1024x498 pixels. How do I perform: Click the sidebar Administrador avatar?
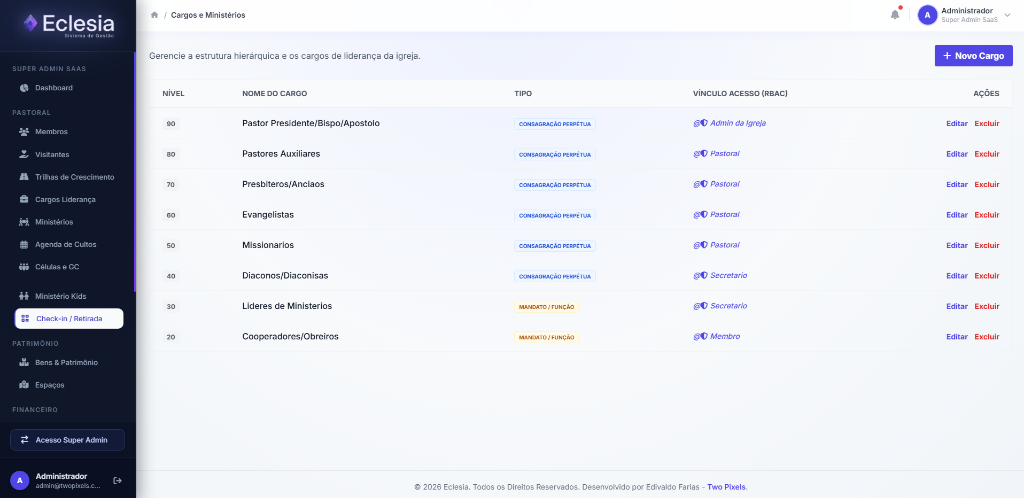coord(20,480)
